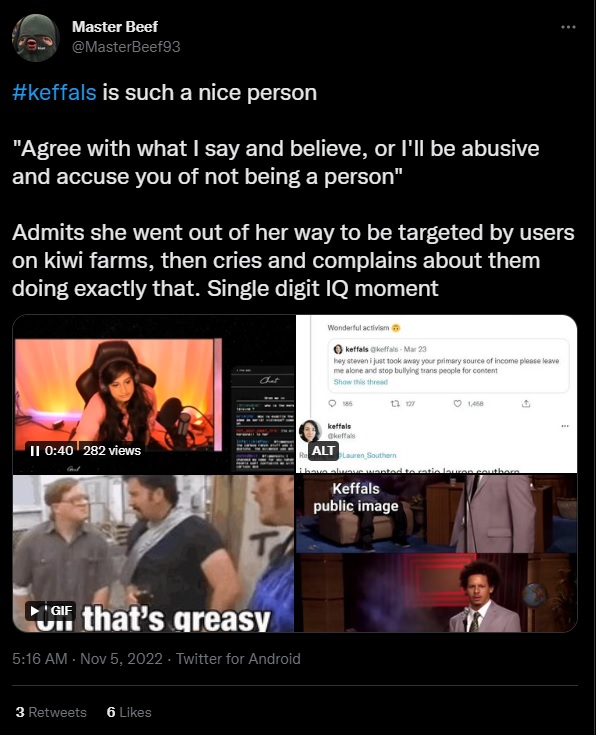Click reply icon in embedded keffals tweet
596x735 pixels.
tap(332, 403)
